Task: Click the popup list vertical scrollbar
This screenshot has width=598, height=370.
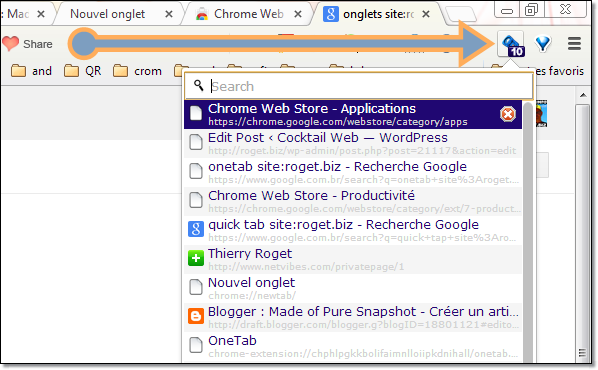Action: tap(528, 231)
